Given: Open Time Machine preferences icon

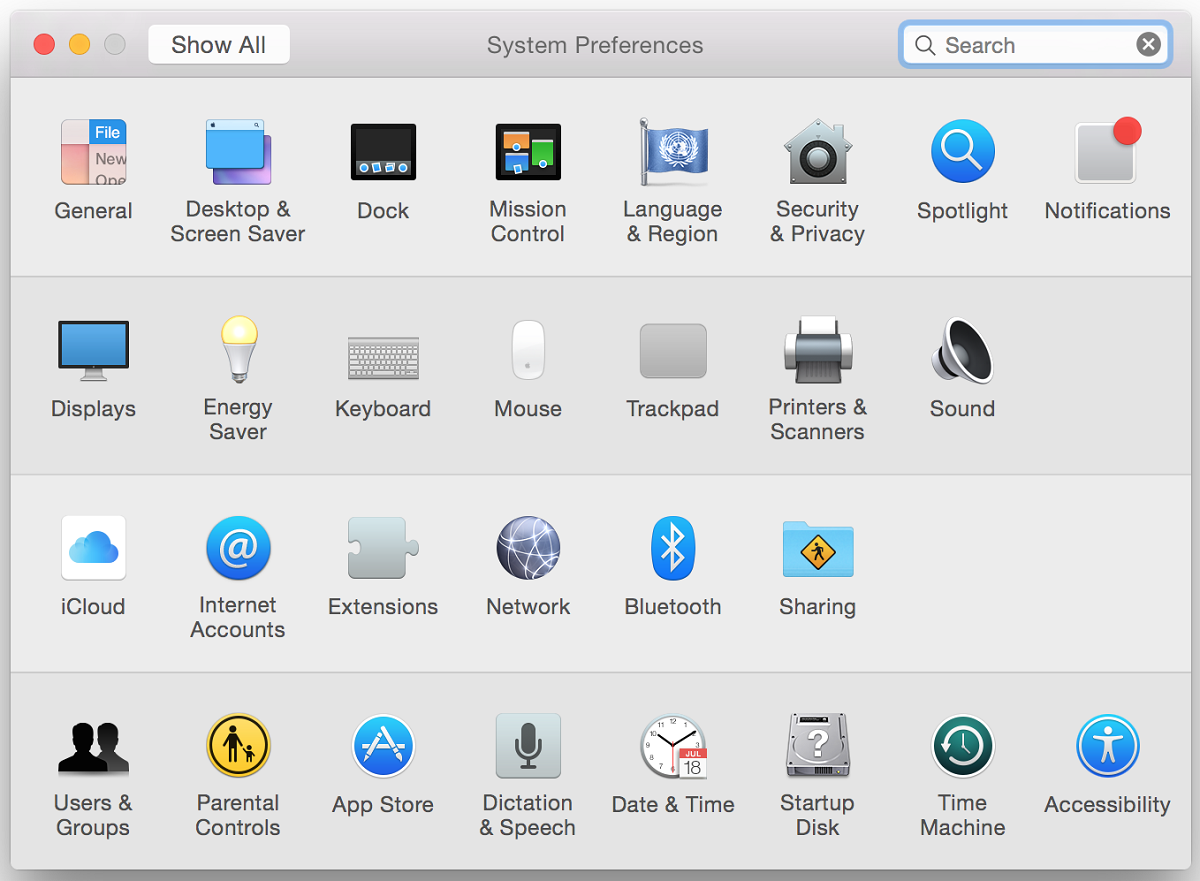Looking at the screenshot, I should click(963, 746).
